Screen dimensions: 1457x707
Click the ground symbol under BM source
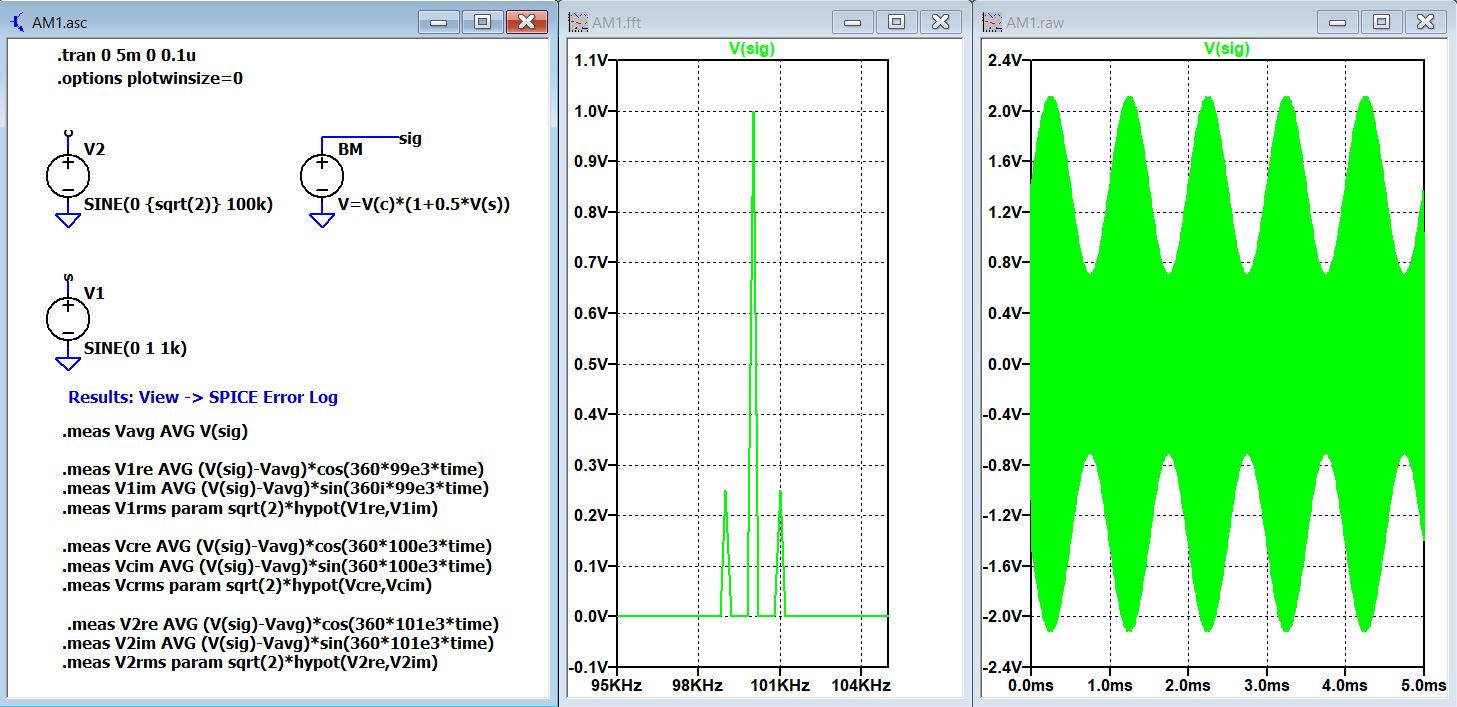(x=322, y=219)
